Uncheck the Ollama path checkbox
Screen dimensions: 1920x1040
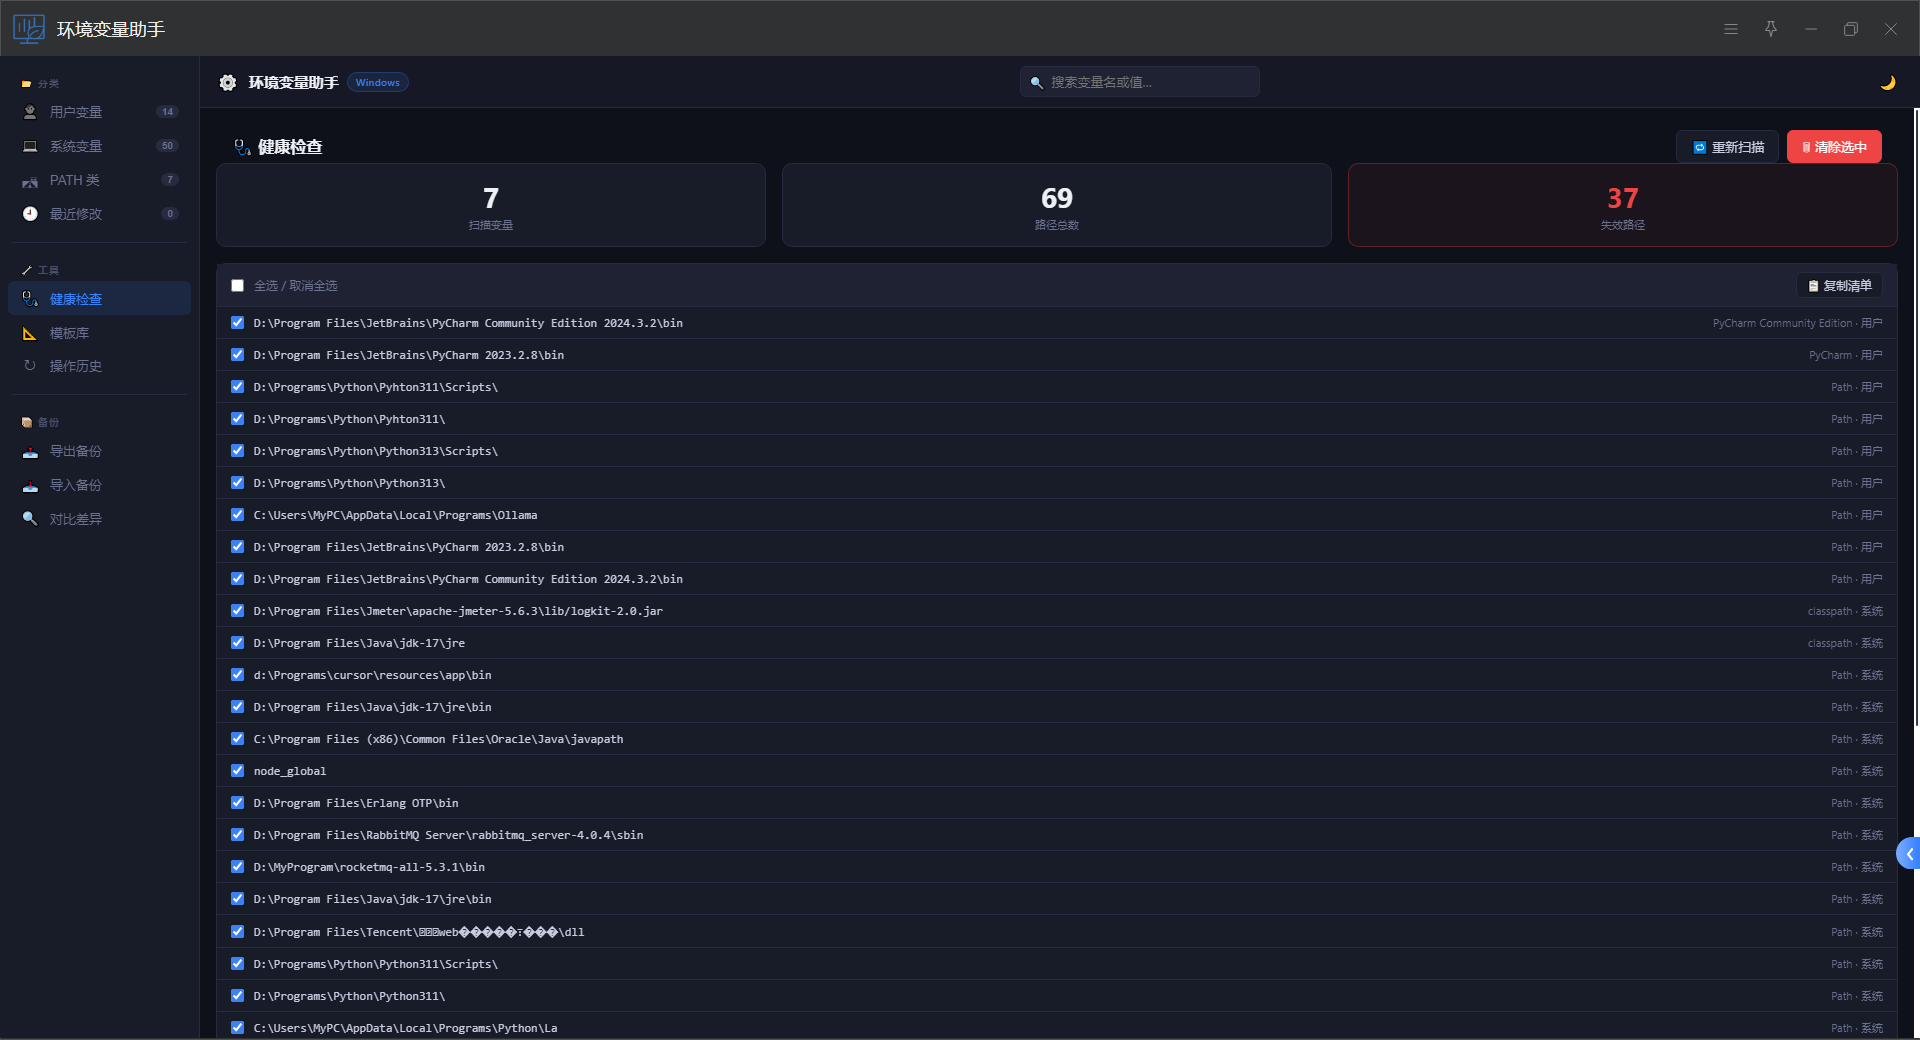pyautogui.click(x=237, y=515)
